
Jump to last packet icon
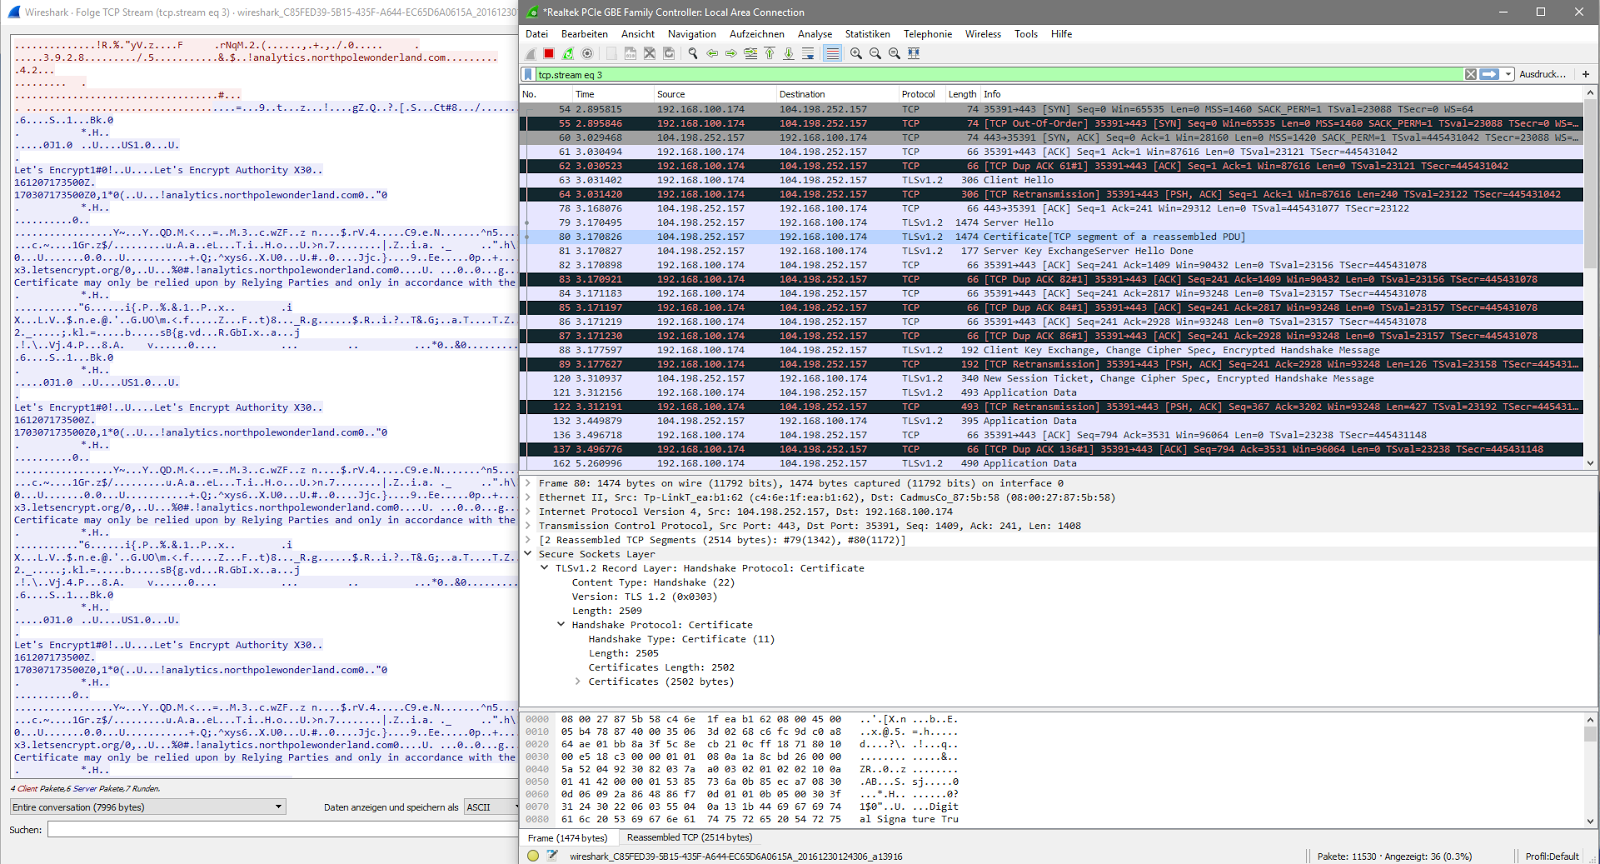[788, 54]
